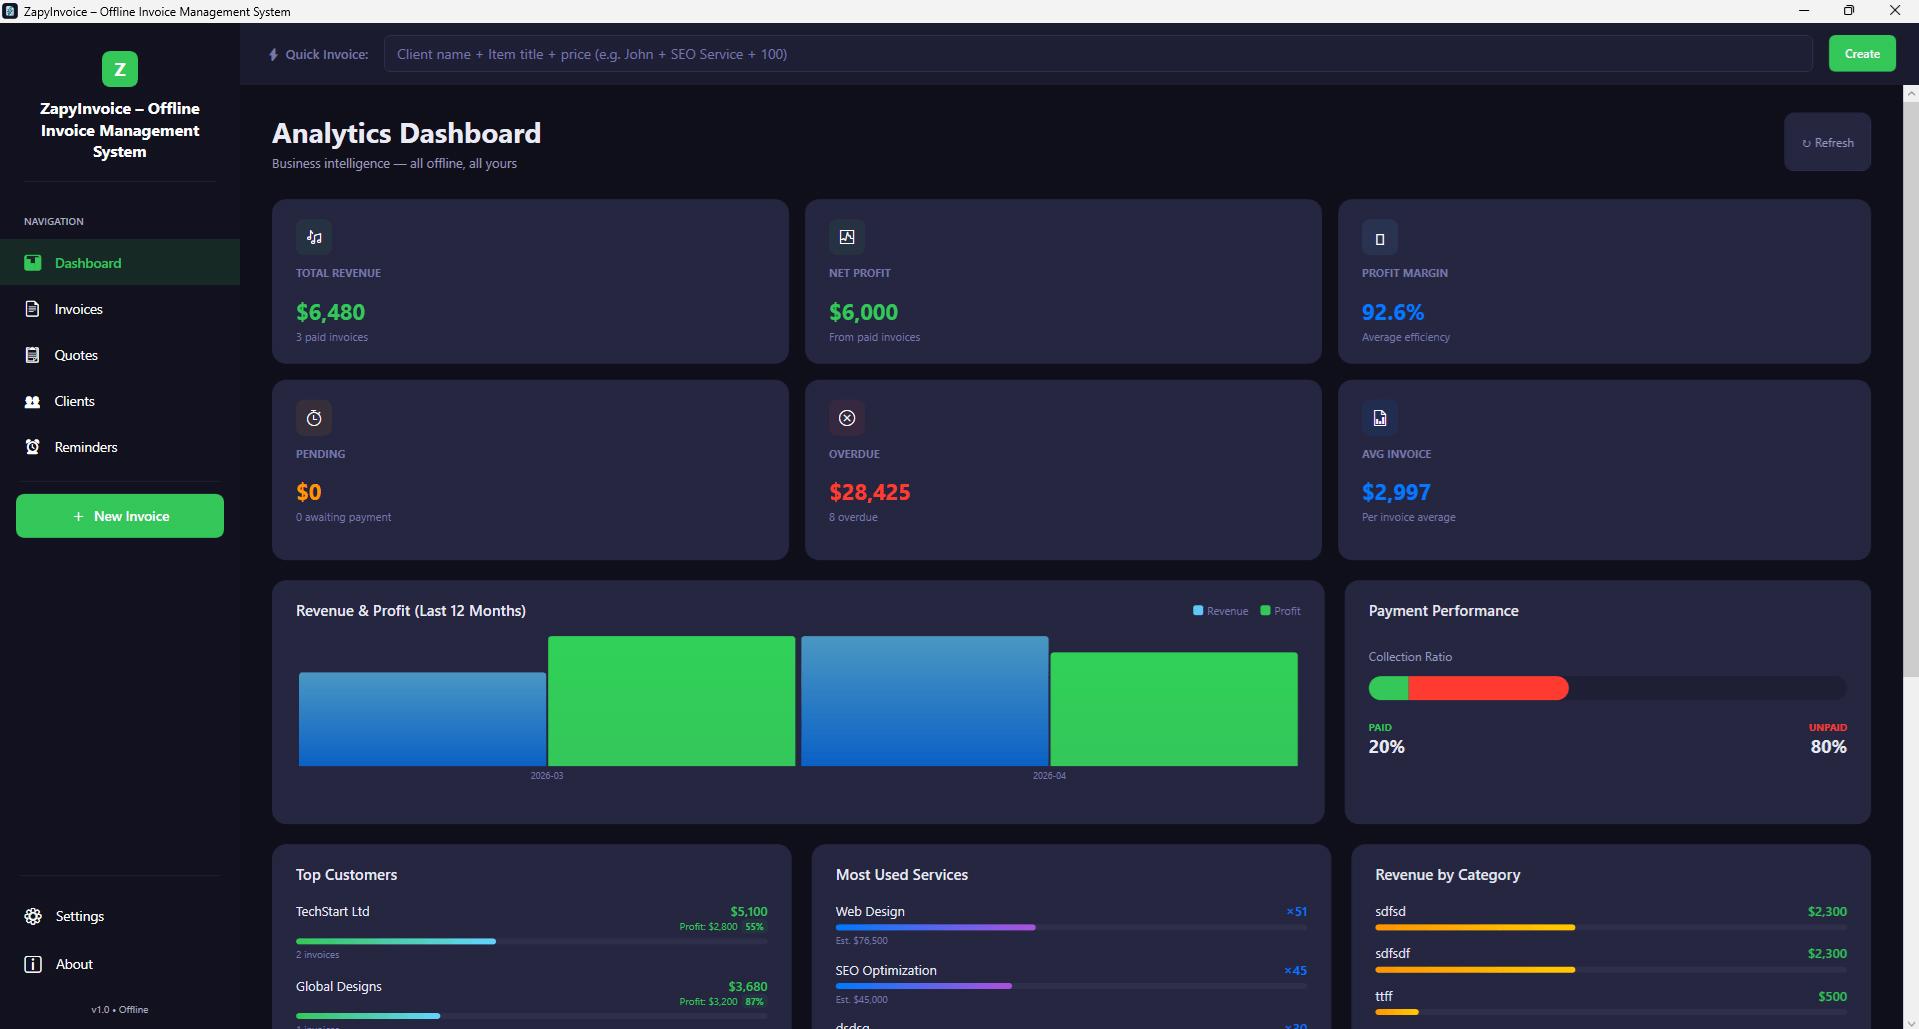Screen dimensions: 1919x1029
Task: Click the About info icon
Action: tap(33, 964)
